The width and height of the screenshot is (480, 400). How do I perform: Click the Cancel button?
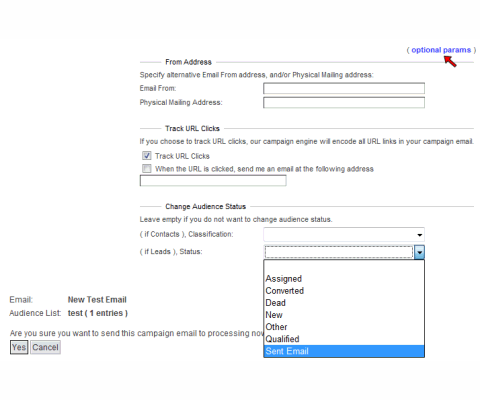[x=45, y=347]
